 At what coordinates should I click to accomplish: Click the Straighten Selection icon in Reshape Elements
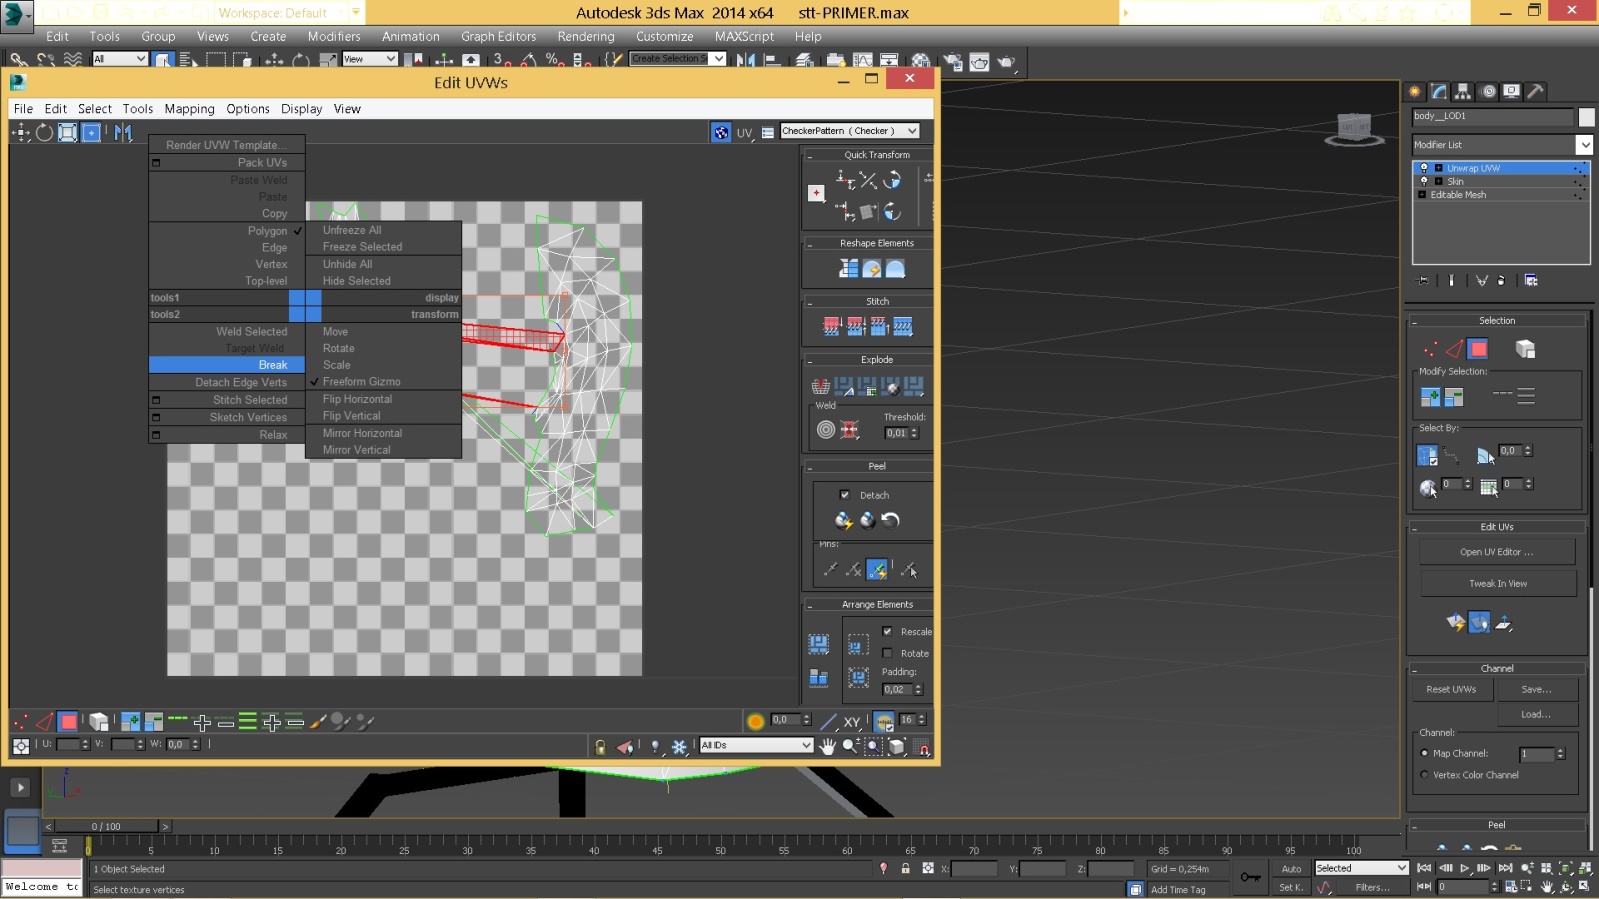849,269
